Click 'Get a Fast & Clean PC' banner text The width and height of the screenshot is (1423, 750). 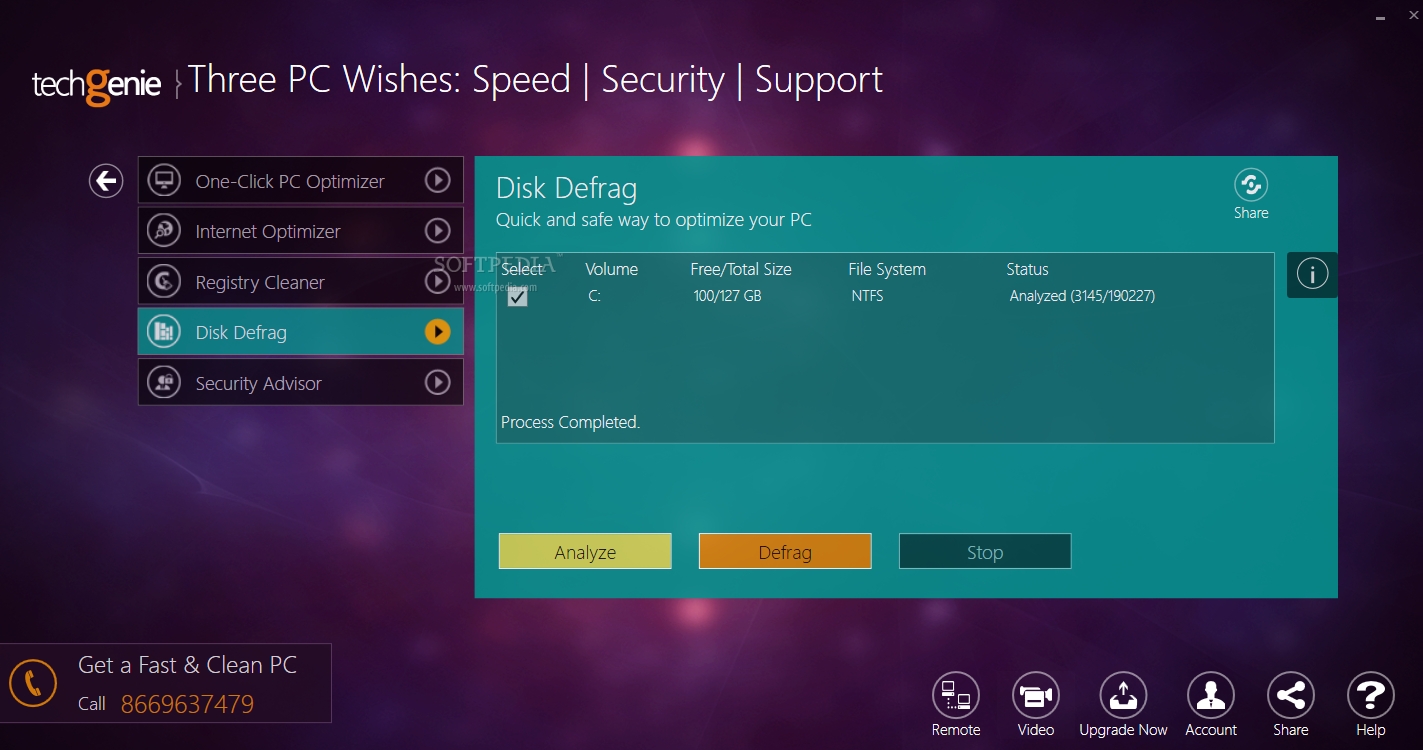[187, 665]
